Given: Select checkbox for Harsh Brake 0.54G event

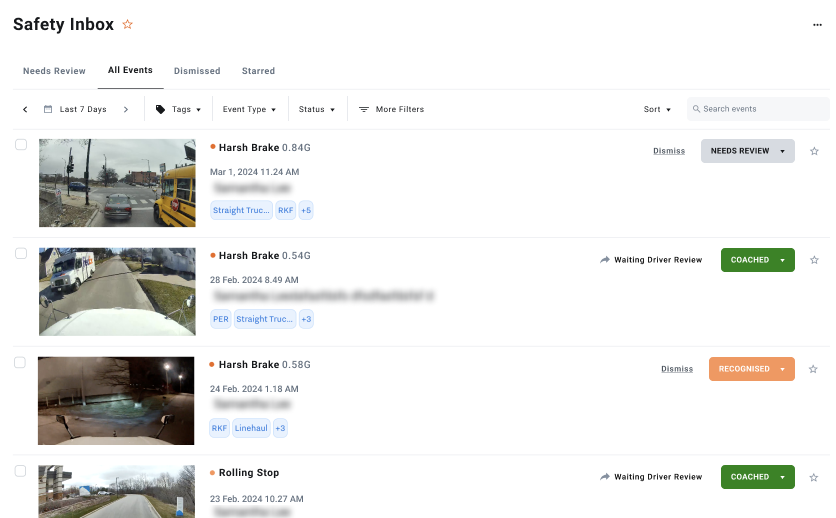Looking at the screenshot, I should [21, 253].
